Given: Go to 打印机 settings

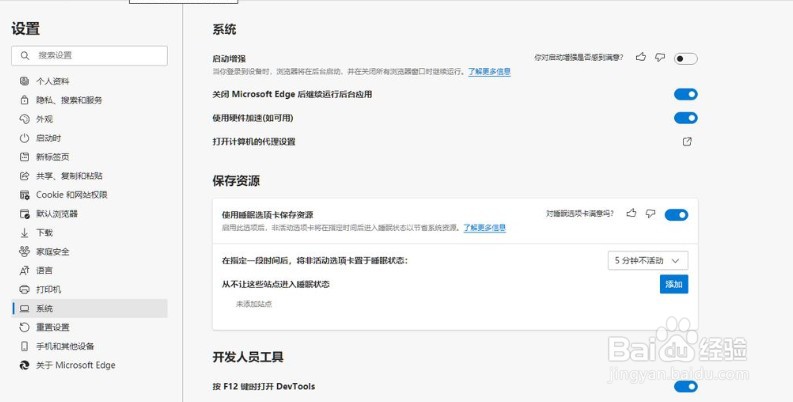Looking at the screenshot, I should pos(90,289).
